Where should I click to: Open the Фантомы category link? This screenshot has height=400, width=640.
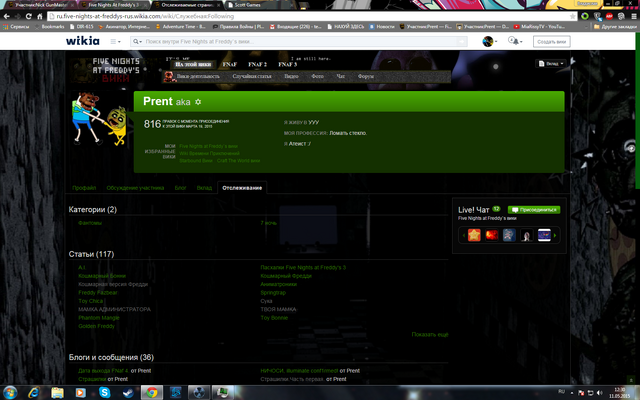click(90, 223)
